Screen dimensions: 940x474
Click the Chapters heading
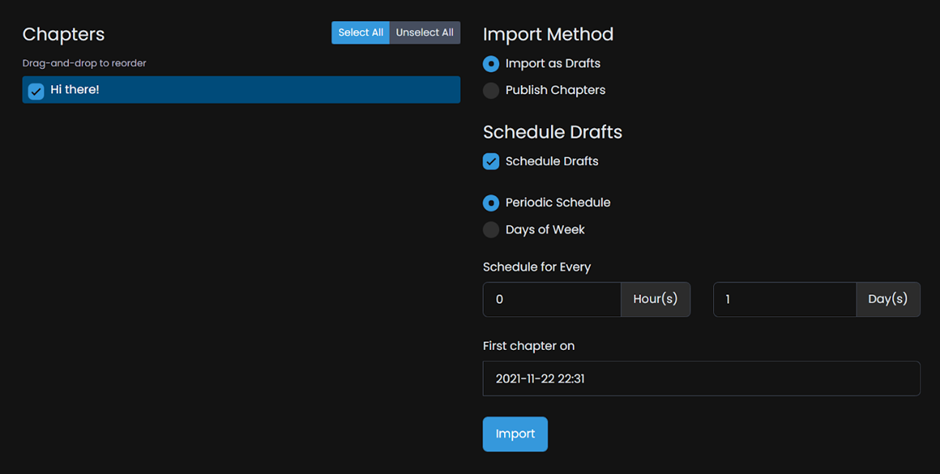tap(64, 34)
